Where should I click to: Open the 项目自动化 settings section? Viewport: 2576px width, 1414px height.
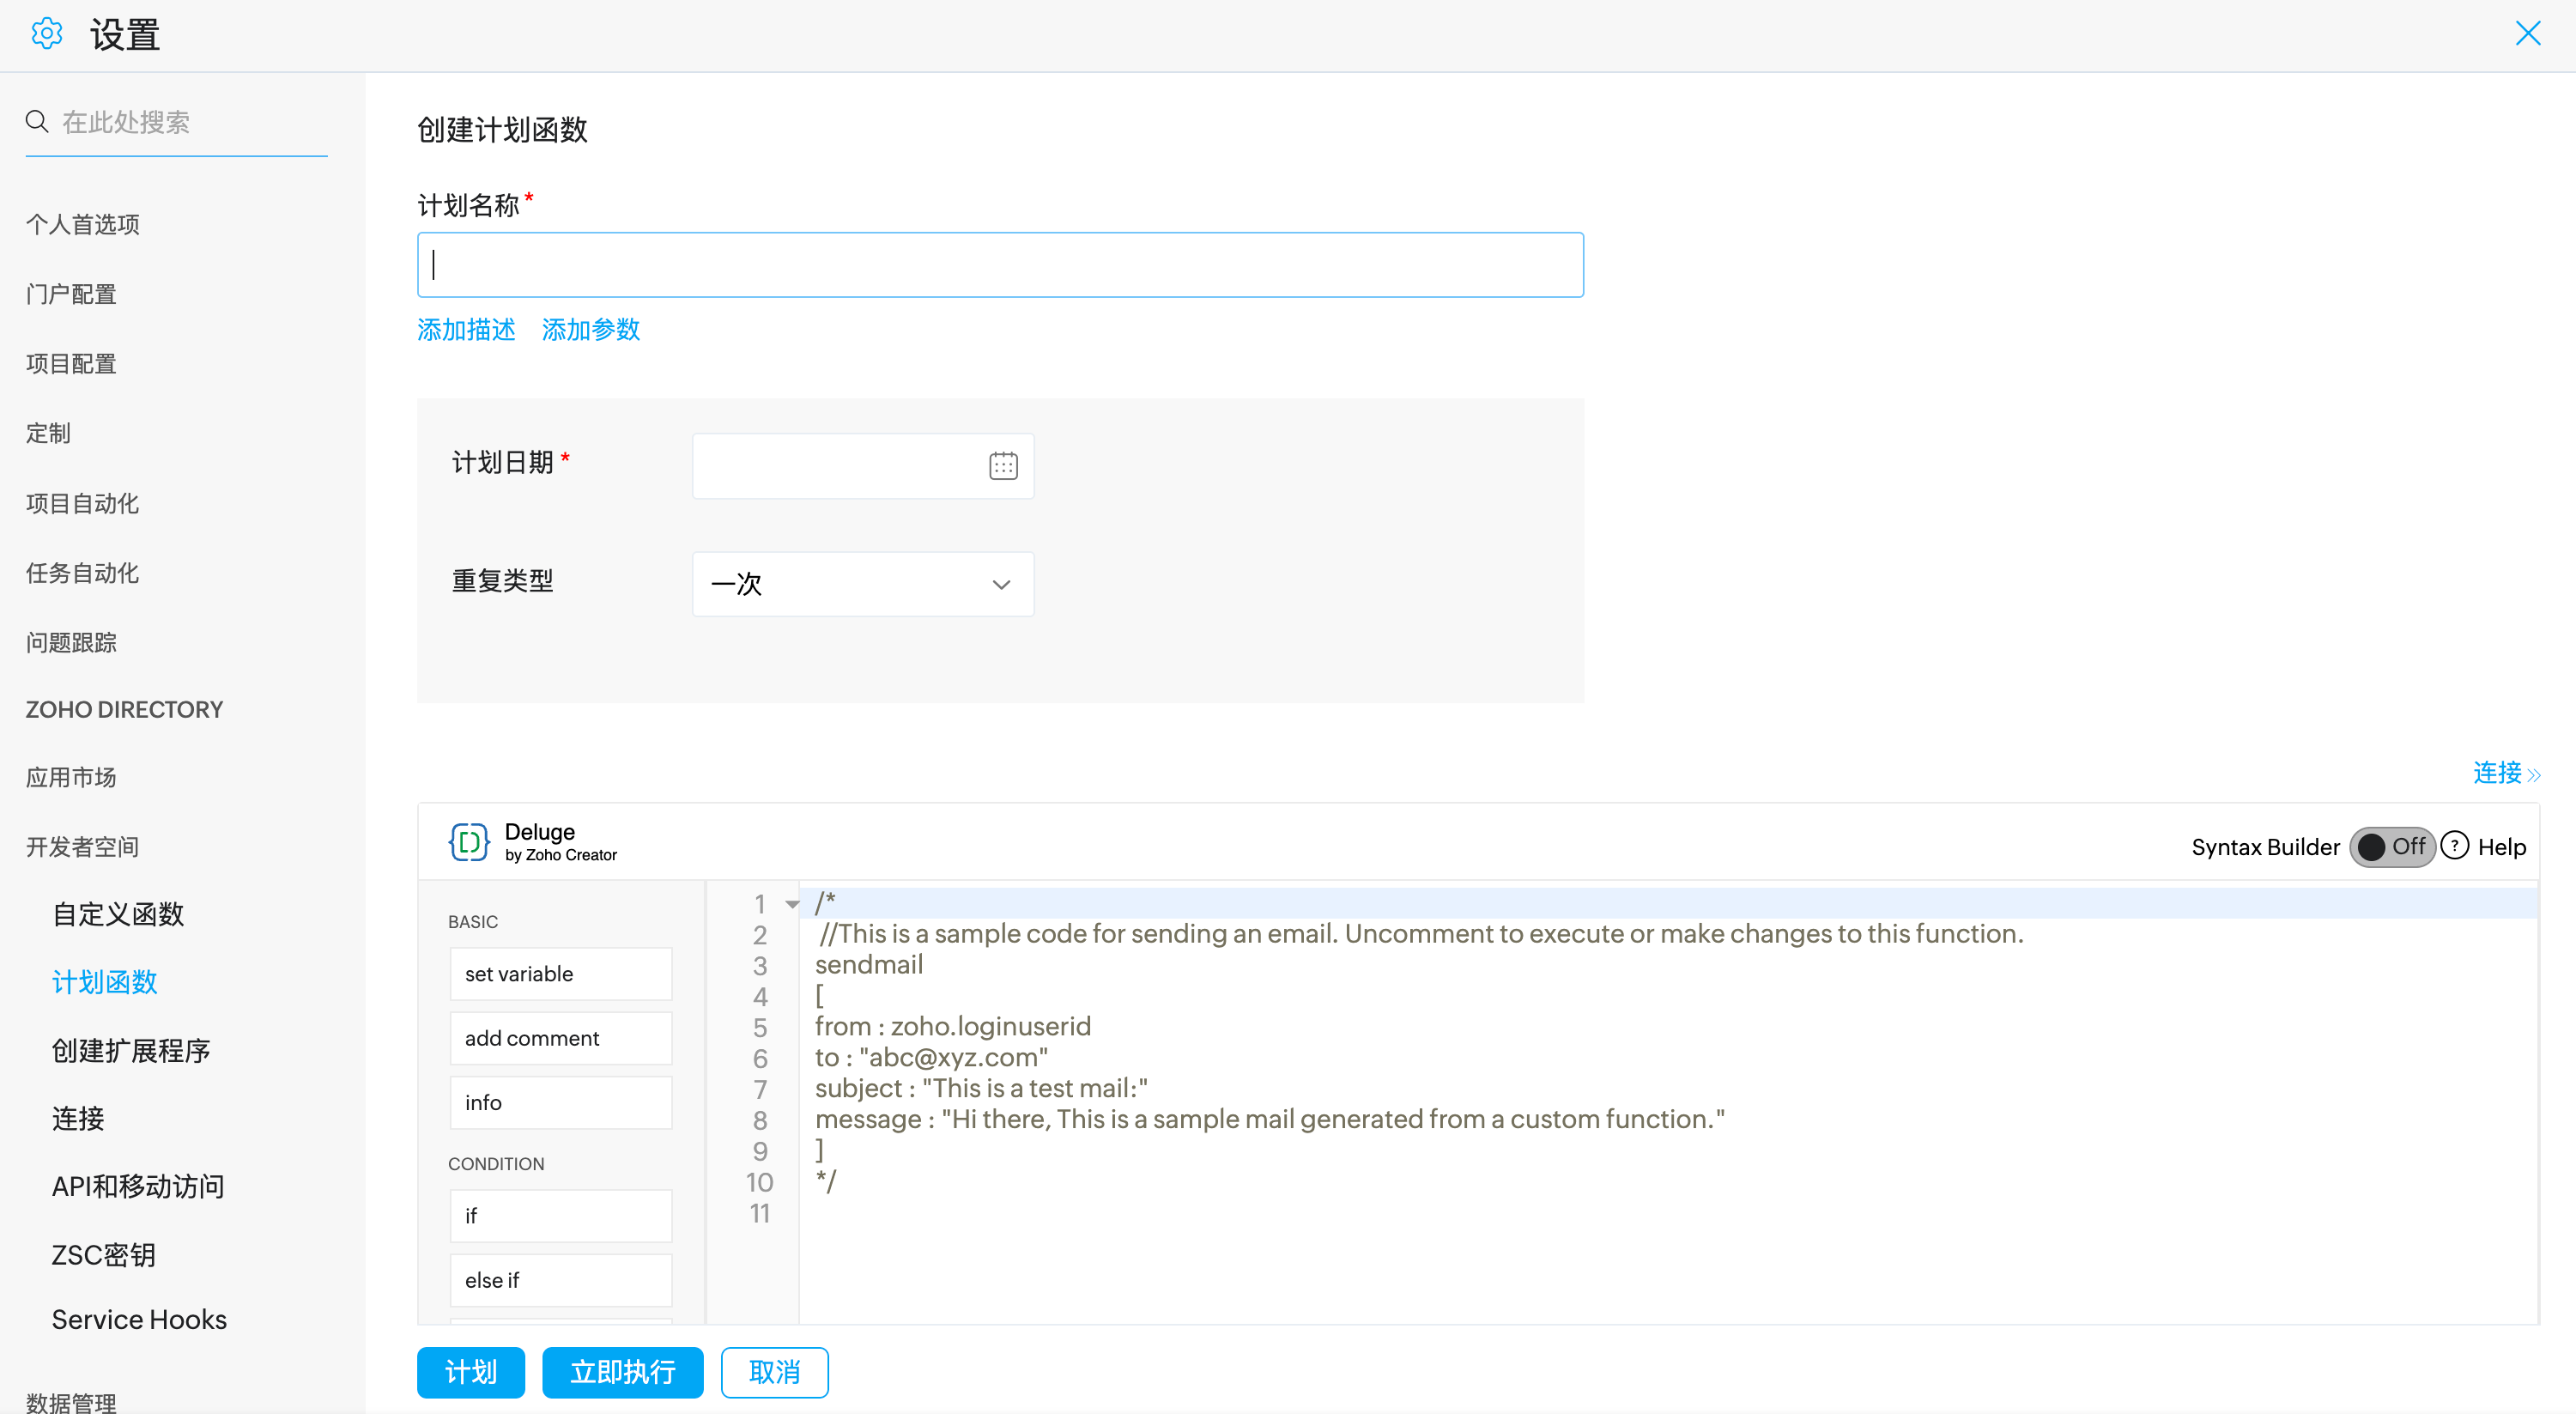(x=82, y=503)
